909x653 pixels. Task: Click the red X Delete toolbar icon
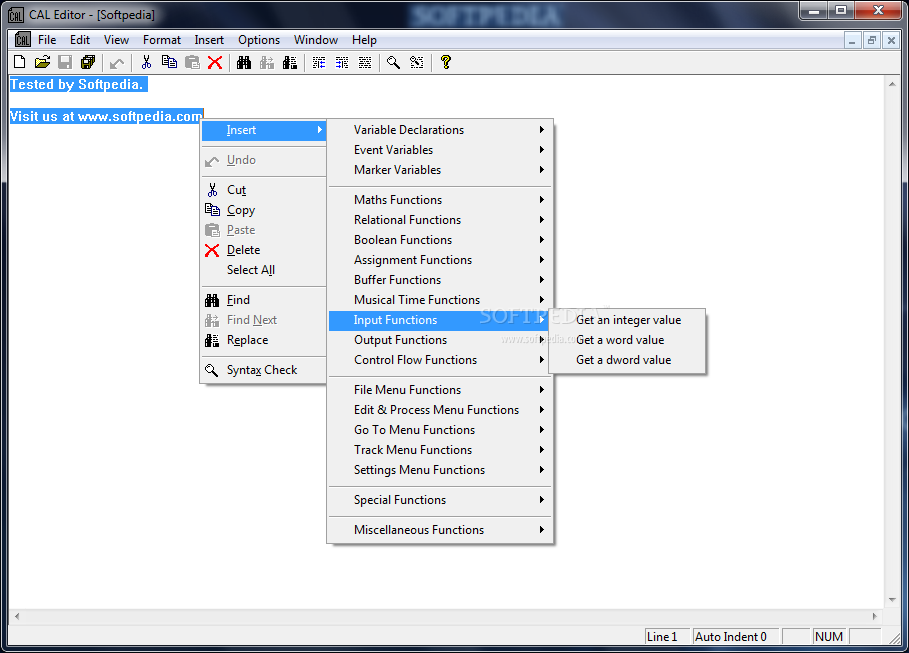tap(214, 62)
